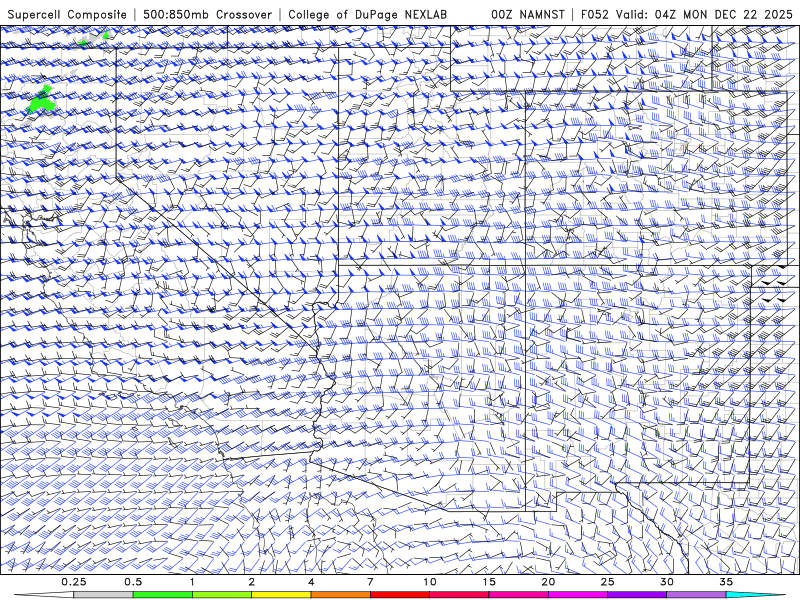Viewport: 800px width, 600px height.
Task: Click the "00Z NAMNST" model run label
Action: (x=528, y=14)
